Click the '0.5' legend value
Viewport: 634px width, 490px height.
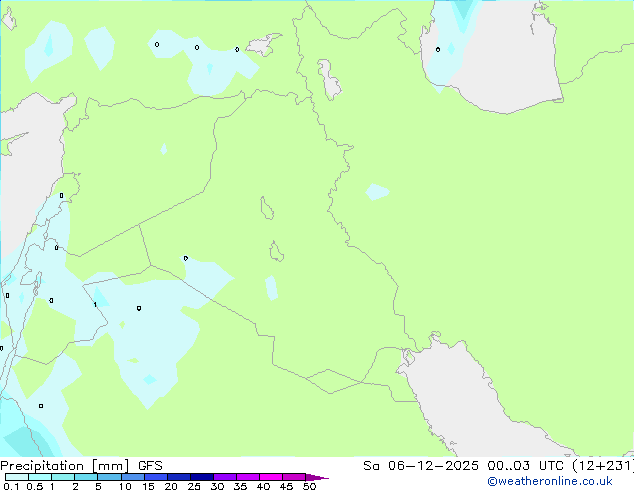point(35,486)
